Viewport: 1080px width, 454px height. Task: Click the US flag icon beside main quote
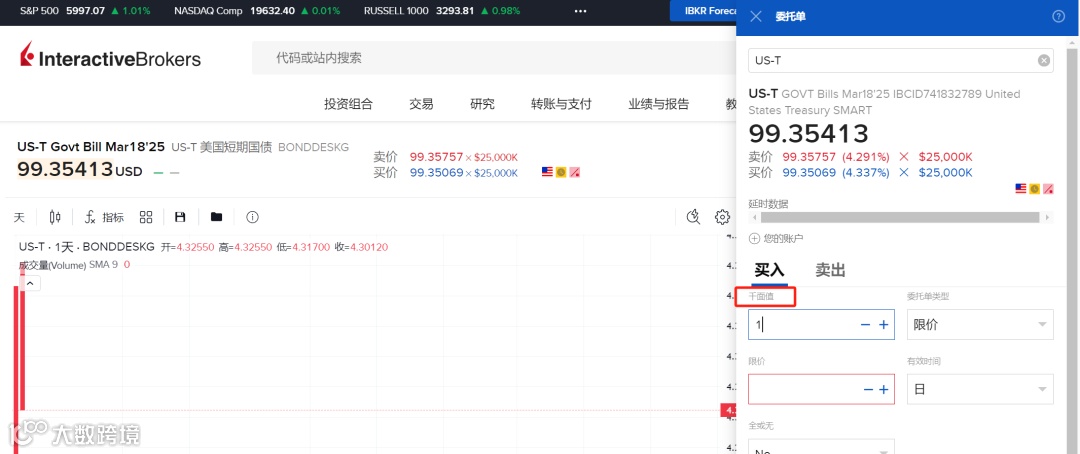tap(548, 172)
